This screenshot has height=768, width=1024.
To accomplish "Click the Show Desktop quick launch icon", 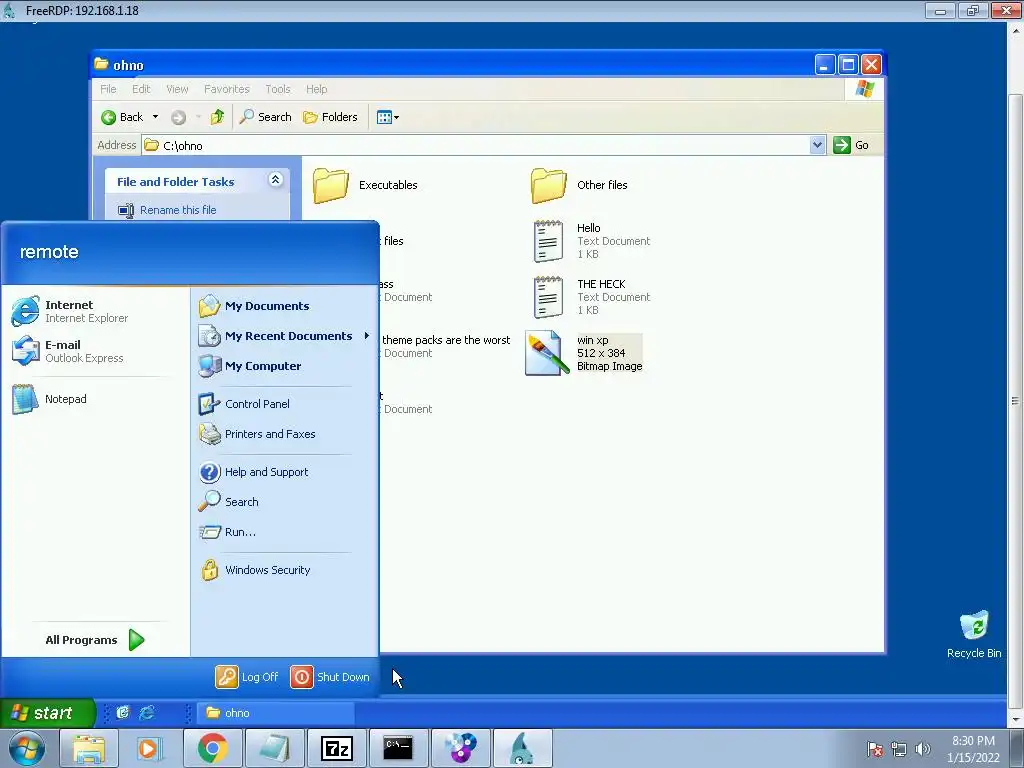I will pos(123,712).
